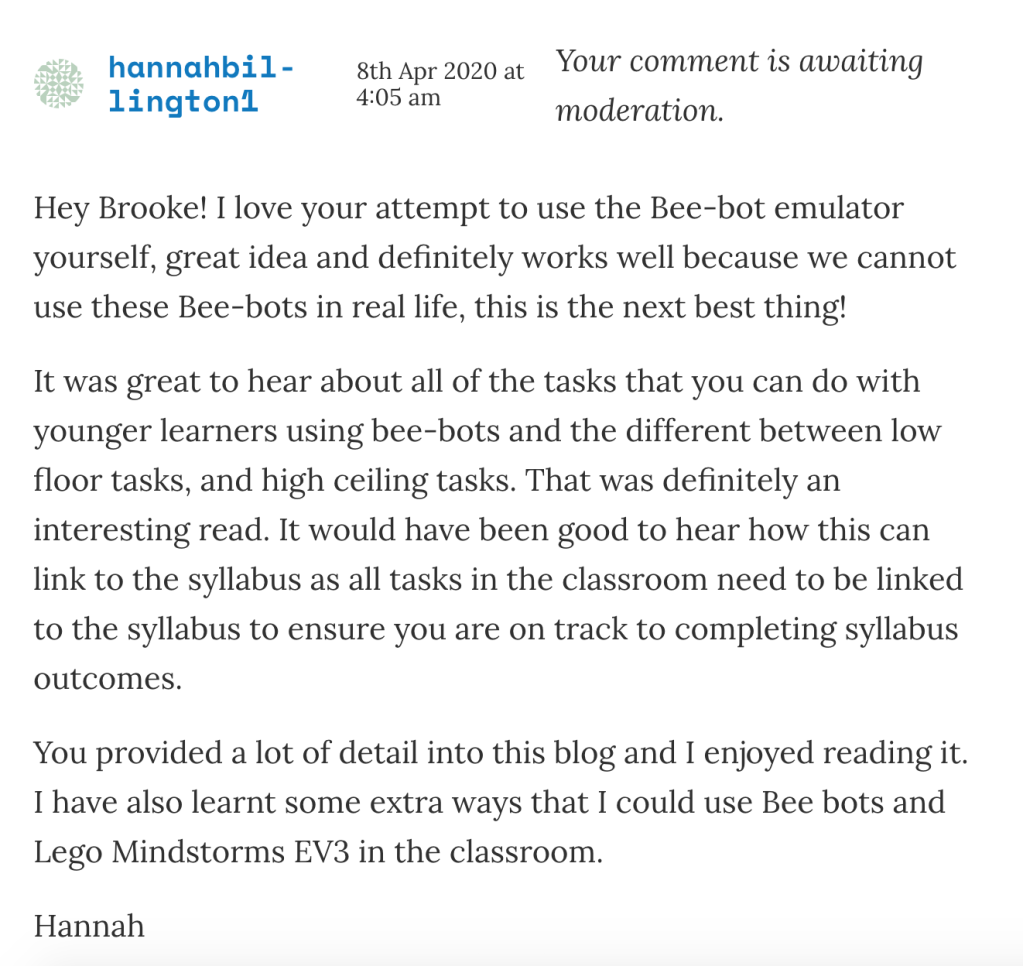1023x966 pixels.
Task: Click the word "moderation." in the notice
Action: coord(639,109)
